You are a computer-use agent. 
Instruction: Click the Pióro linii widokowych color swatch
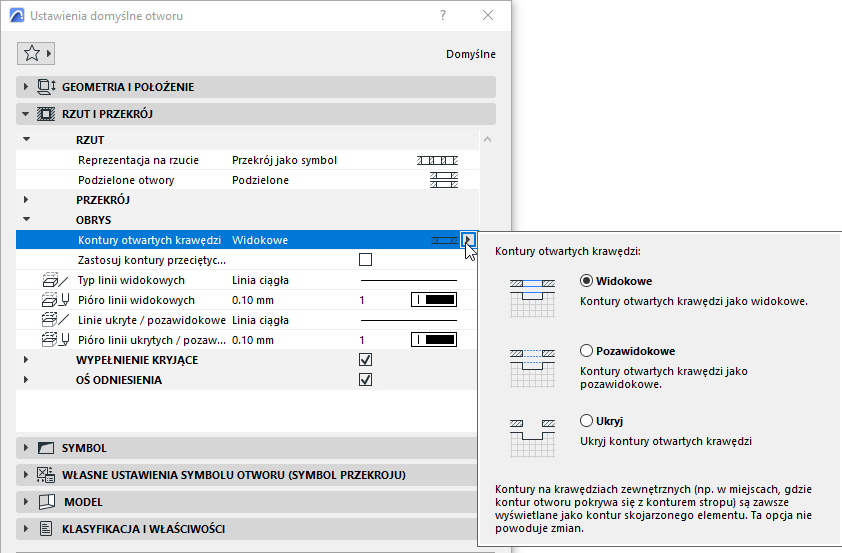pos(434,300)
